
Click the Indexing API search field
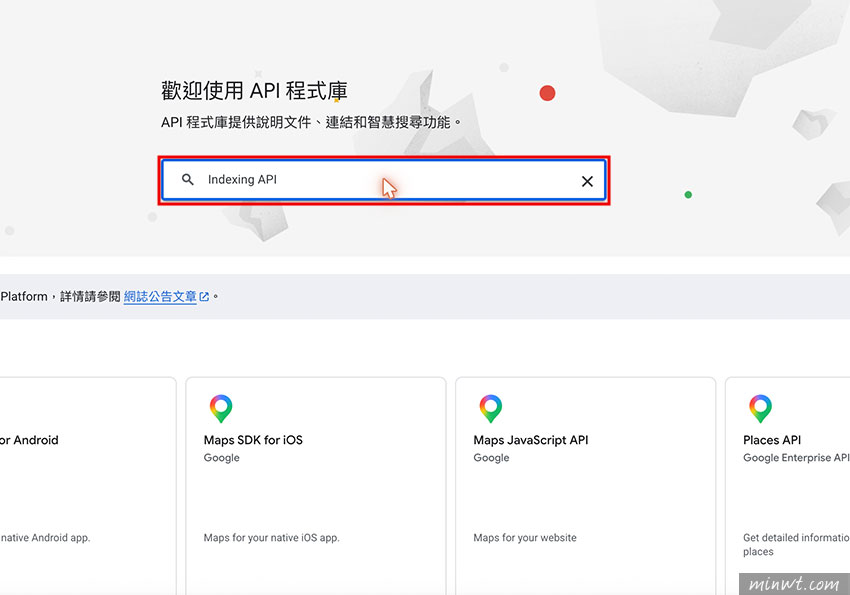[384, 180]
